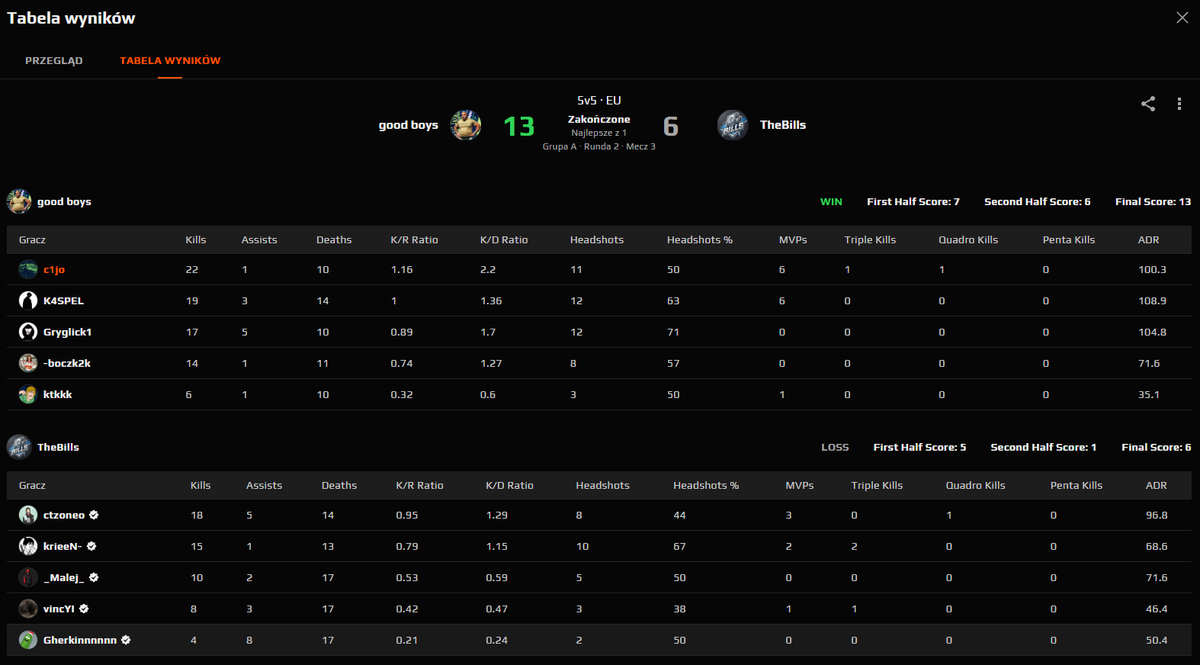
Task: Click green WIN label for good boys
Action: click(x=831, y=202)
